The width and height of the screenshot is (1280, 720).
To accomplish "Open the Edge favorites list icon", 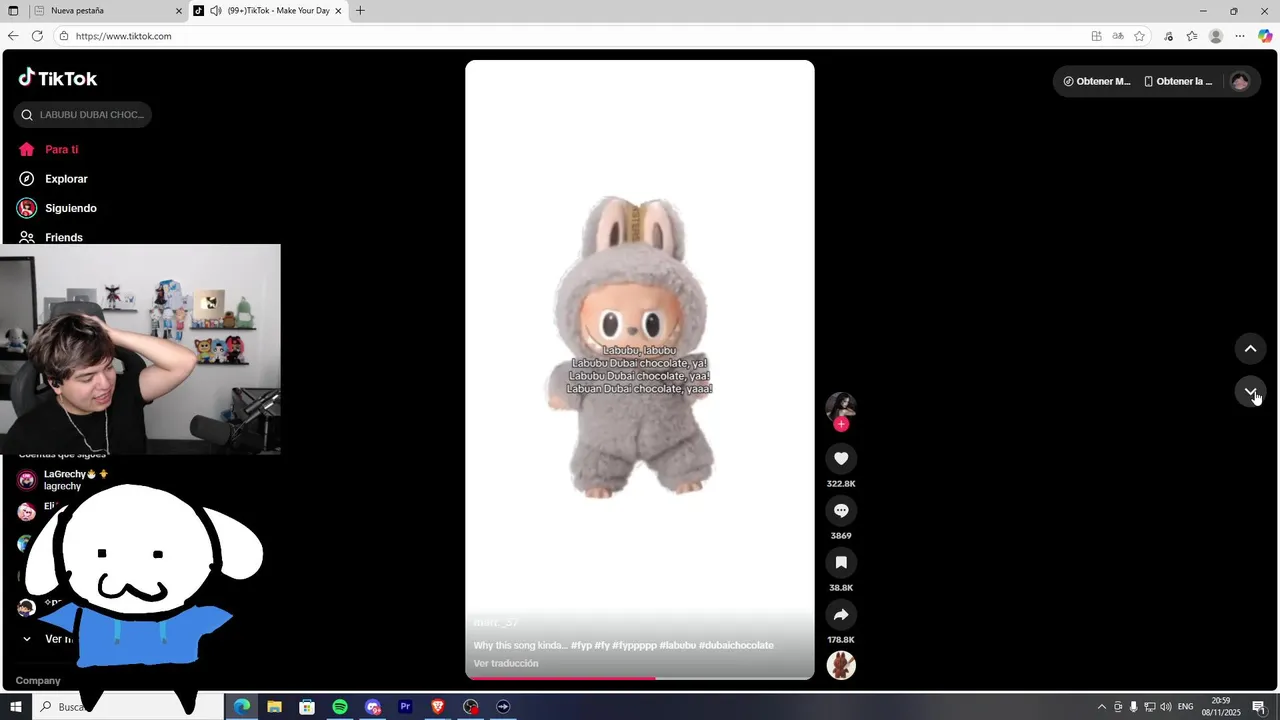I will (1192, 36).
